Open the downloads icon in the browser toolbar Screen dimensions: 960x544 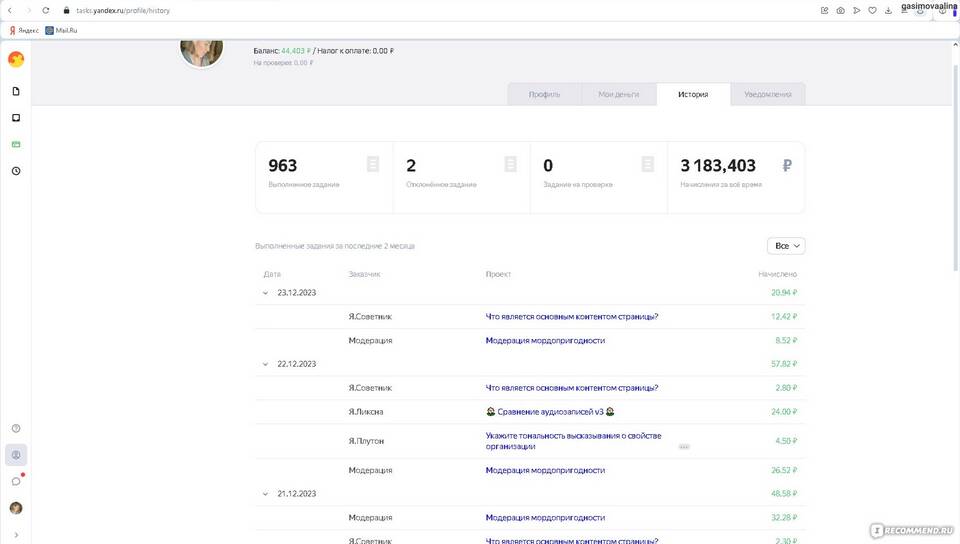pos(888,10)
